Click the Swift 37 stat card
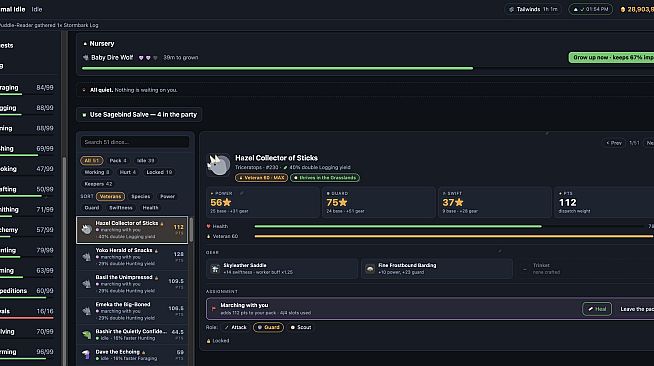Image resolution: width=654 pixels, height=366 pixels. click(x=495, y=202)
